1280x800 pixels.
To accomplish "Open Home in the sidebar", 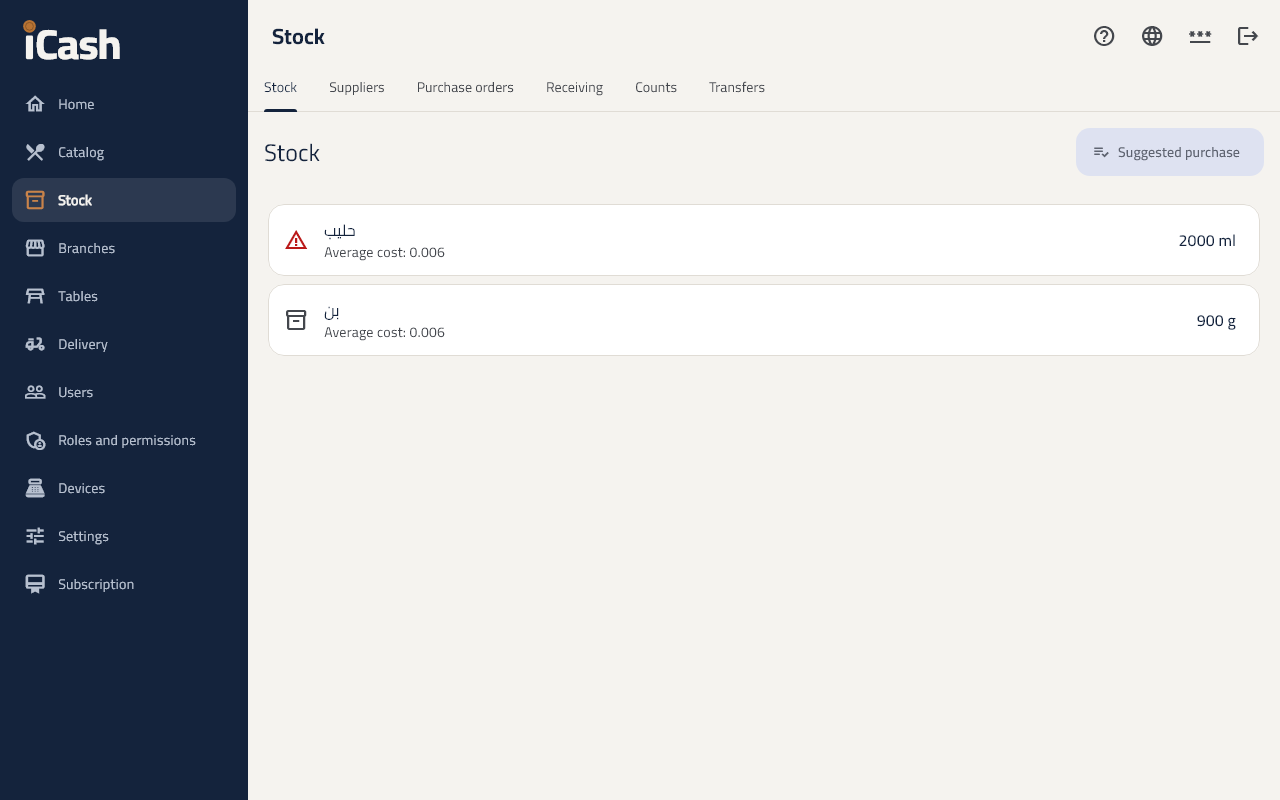I will coord(124,104).
